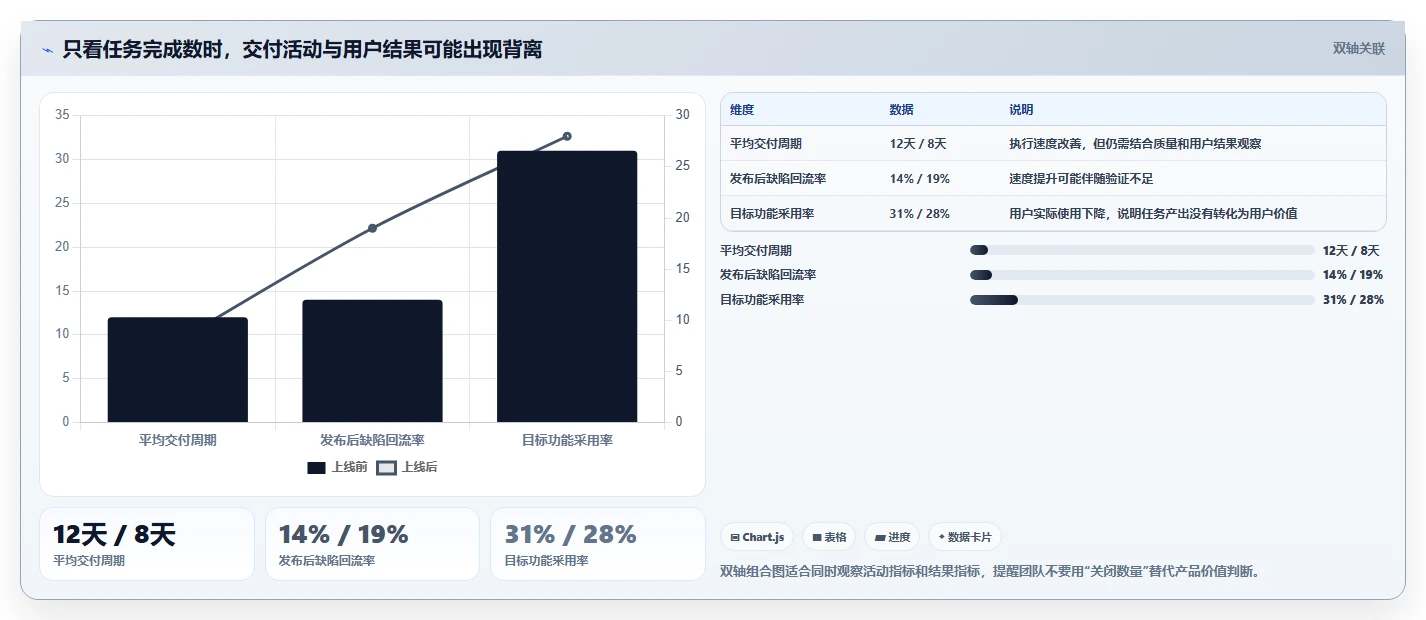Click the 12天 / 8天 table cell
Screen dimensions: 1426x620
click(918, 144)
